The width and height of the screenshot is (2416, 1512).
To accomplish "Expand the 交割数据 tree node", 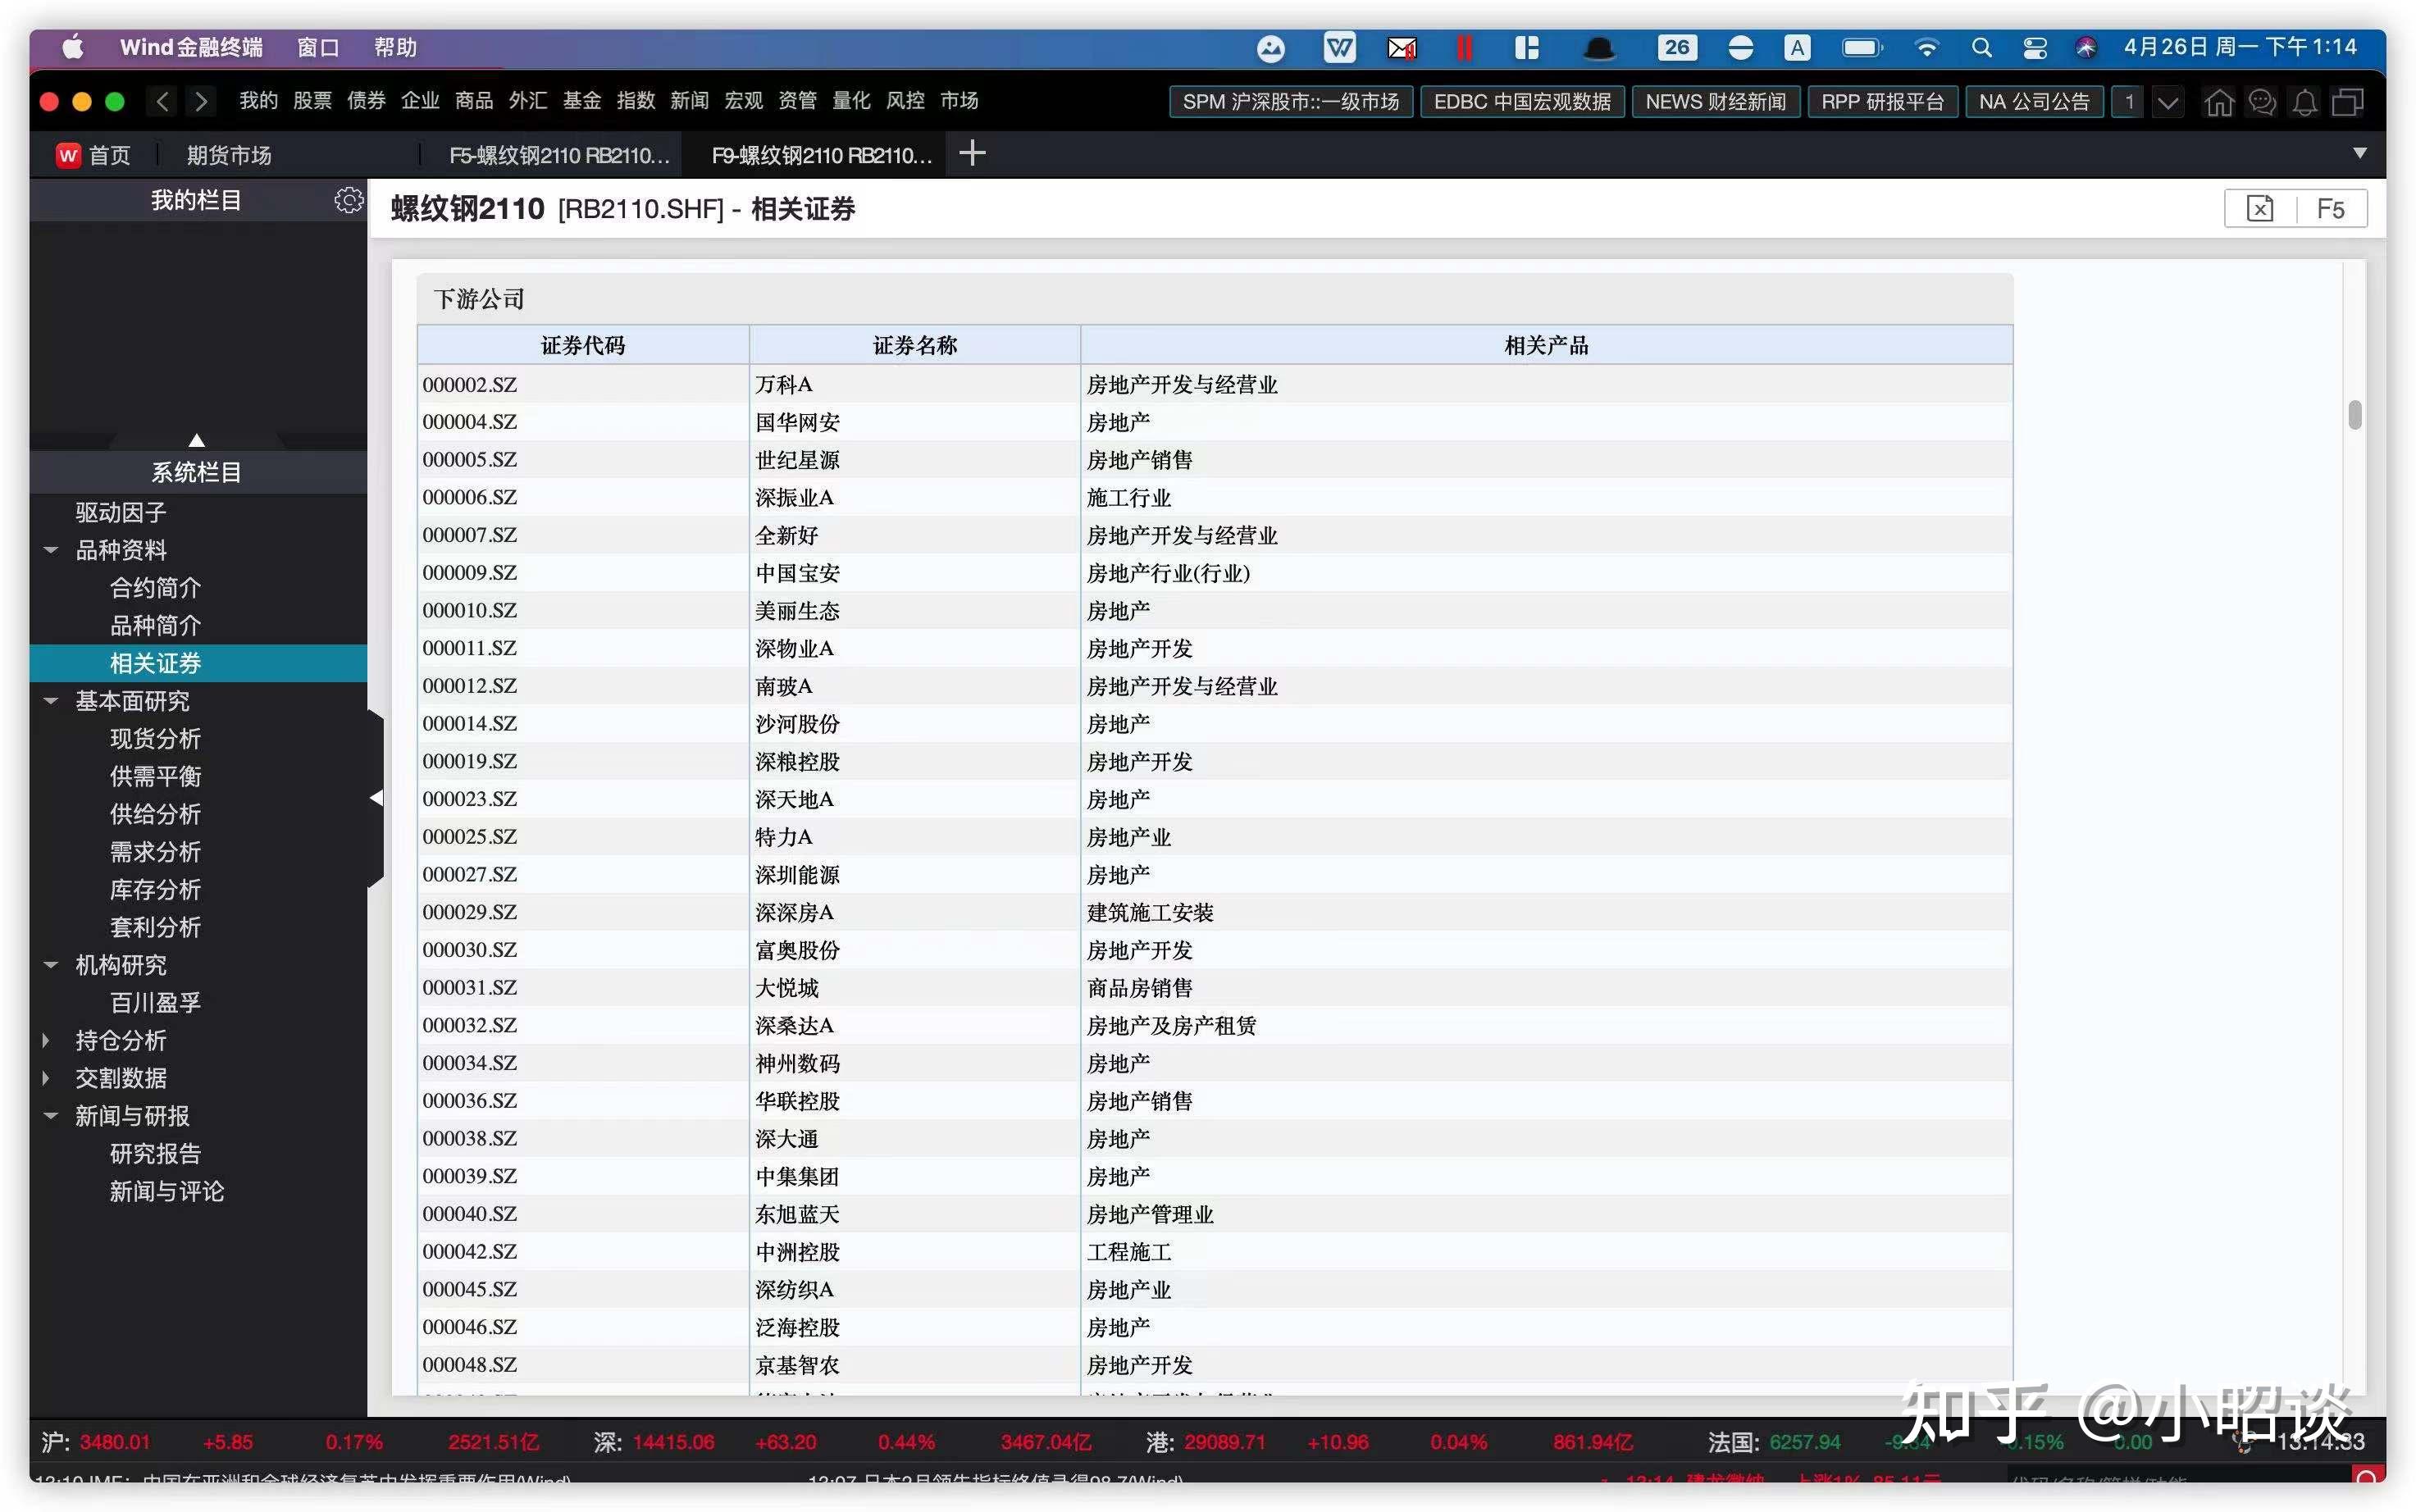I will 46,1078.
